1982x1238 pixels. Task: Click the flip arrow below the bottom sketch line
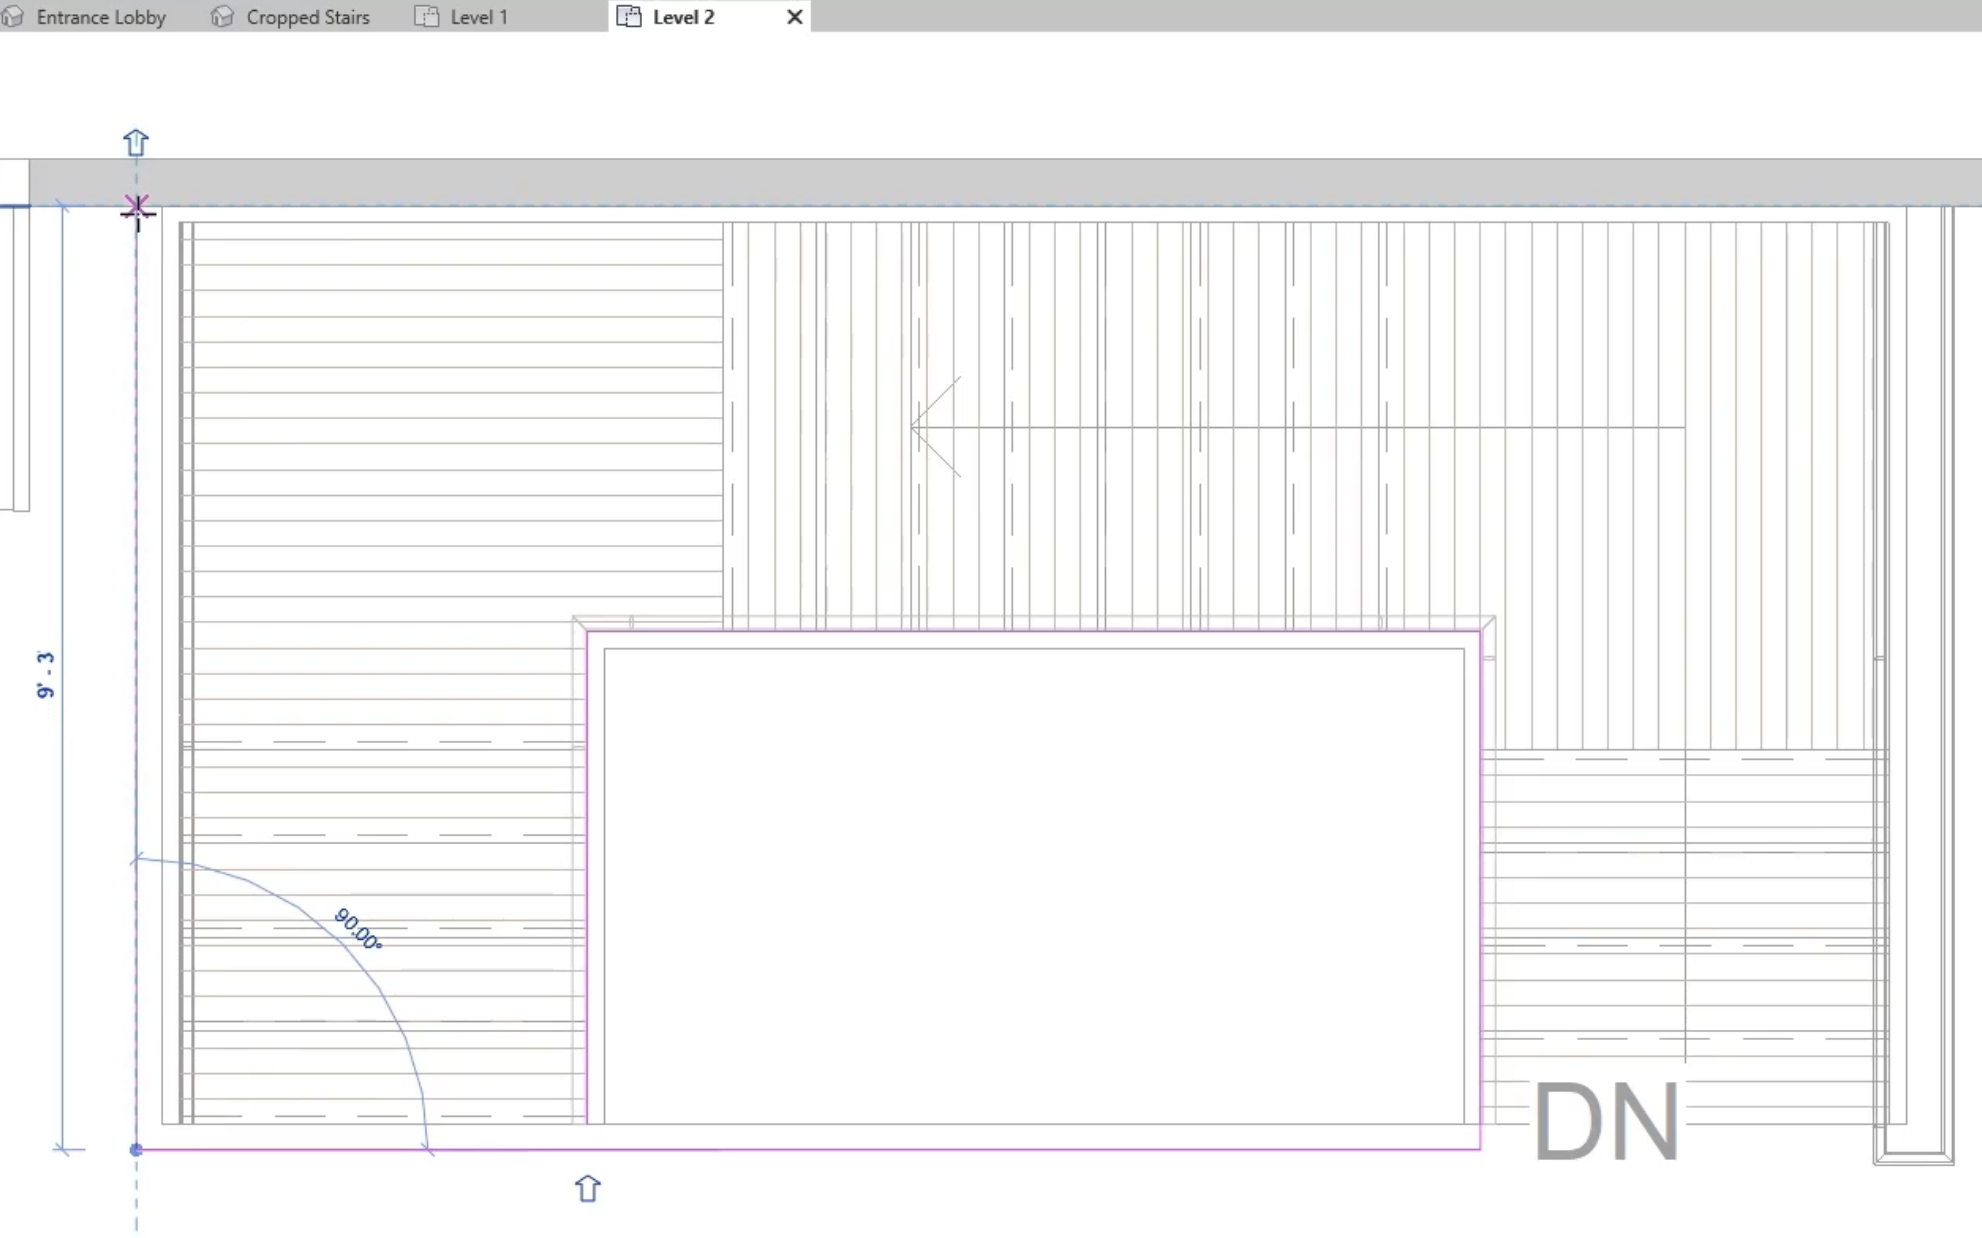coord(588,1188)
